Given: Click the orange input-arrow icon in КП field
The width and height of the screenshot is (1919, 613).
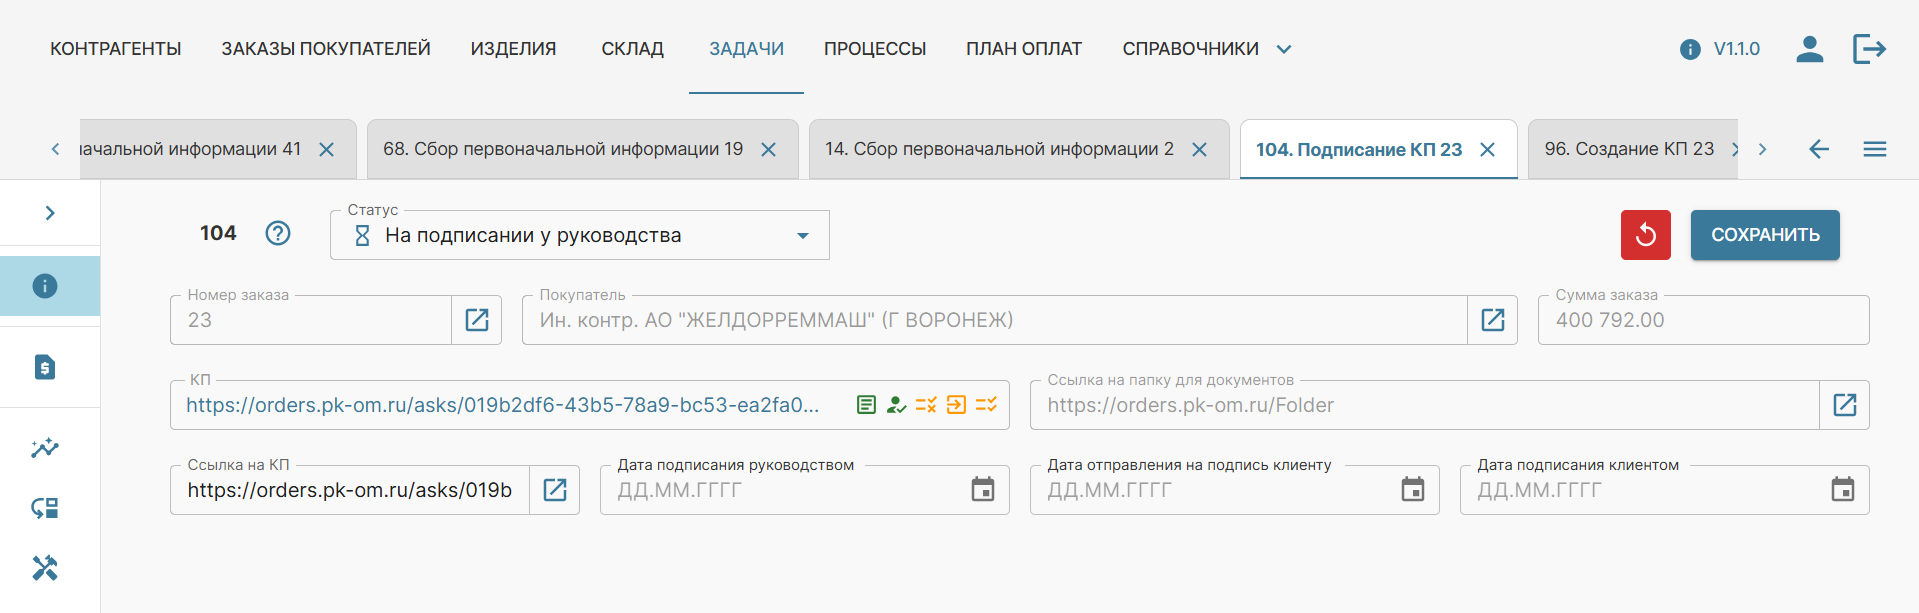Looking at the screenshot, I should pyautogui.click(x=956, y=405).
